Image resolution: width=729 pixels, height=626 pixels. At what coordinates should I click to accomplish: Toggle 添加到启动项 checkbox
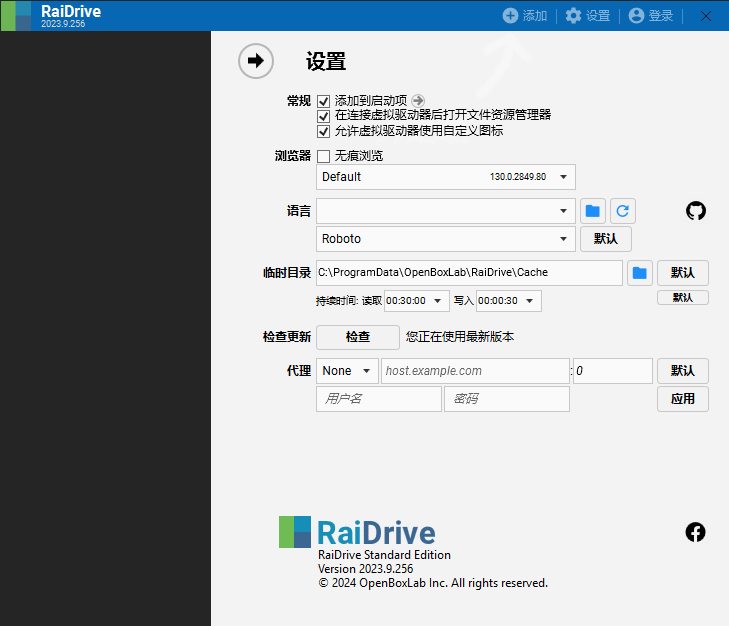point(324,101)
